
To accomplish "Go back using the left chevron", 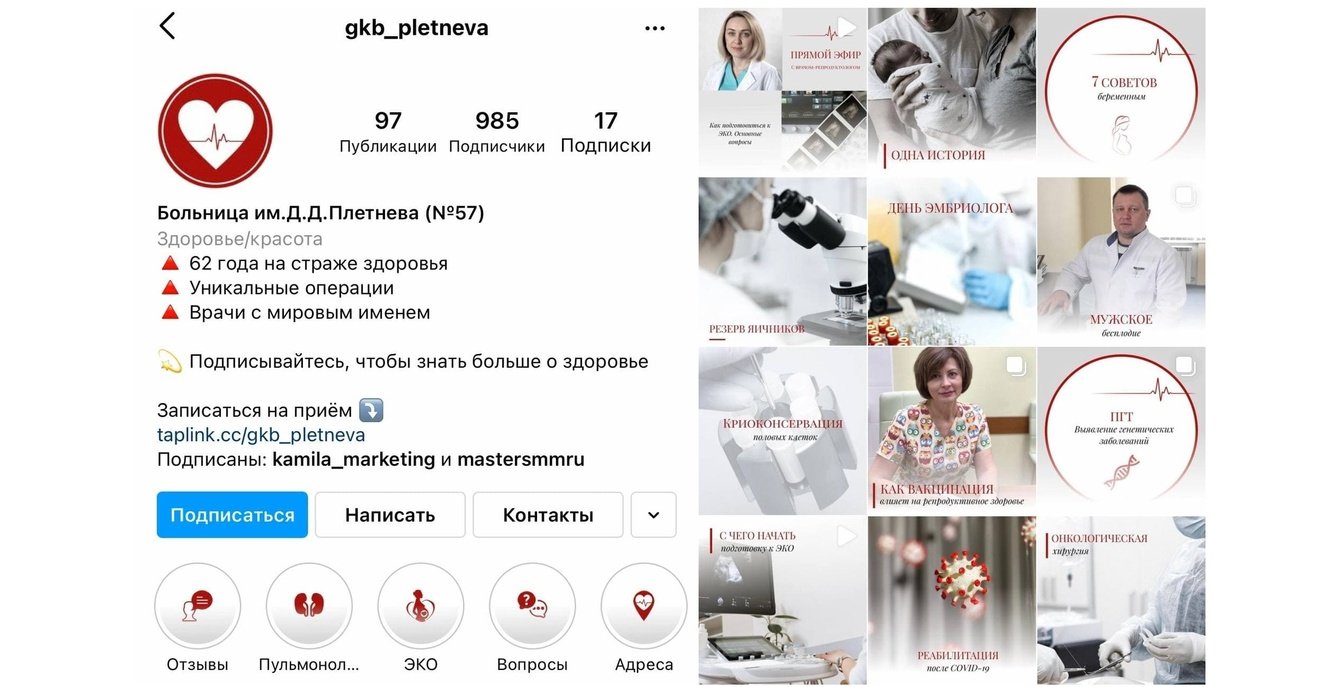I will 167,27.
